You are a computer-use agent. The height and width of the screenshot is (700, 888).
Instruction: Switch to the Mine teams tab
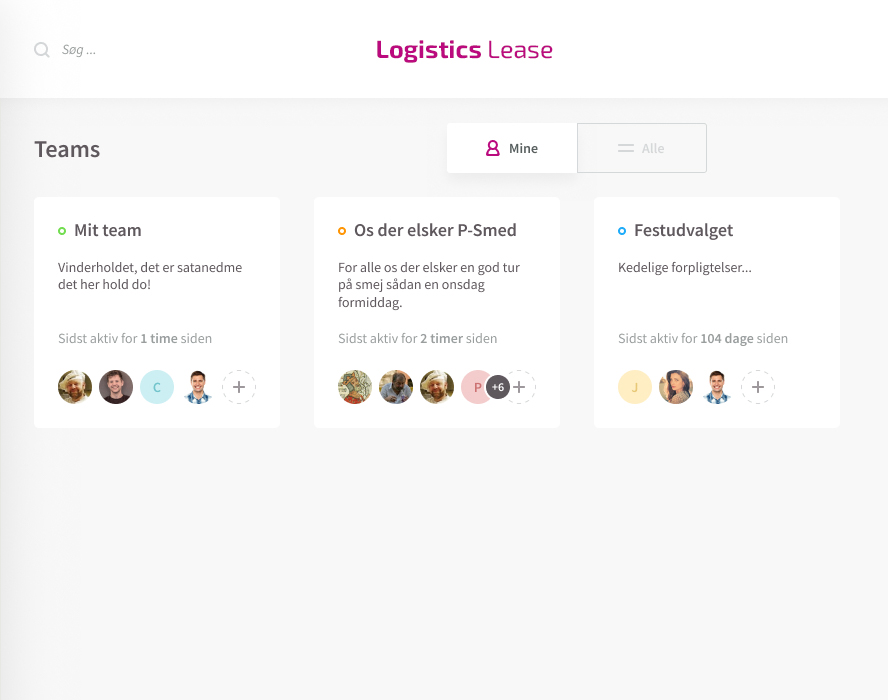coord(512,148)
